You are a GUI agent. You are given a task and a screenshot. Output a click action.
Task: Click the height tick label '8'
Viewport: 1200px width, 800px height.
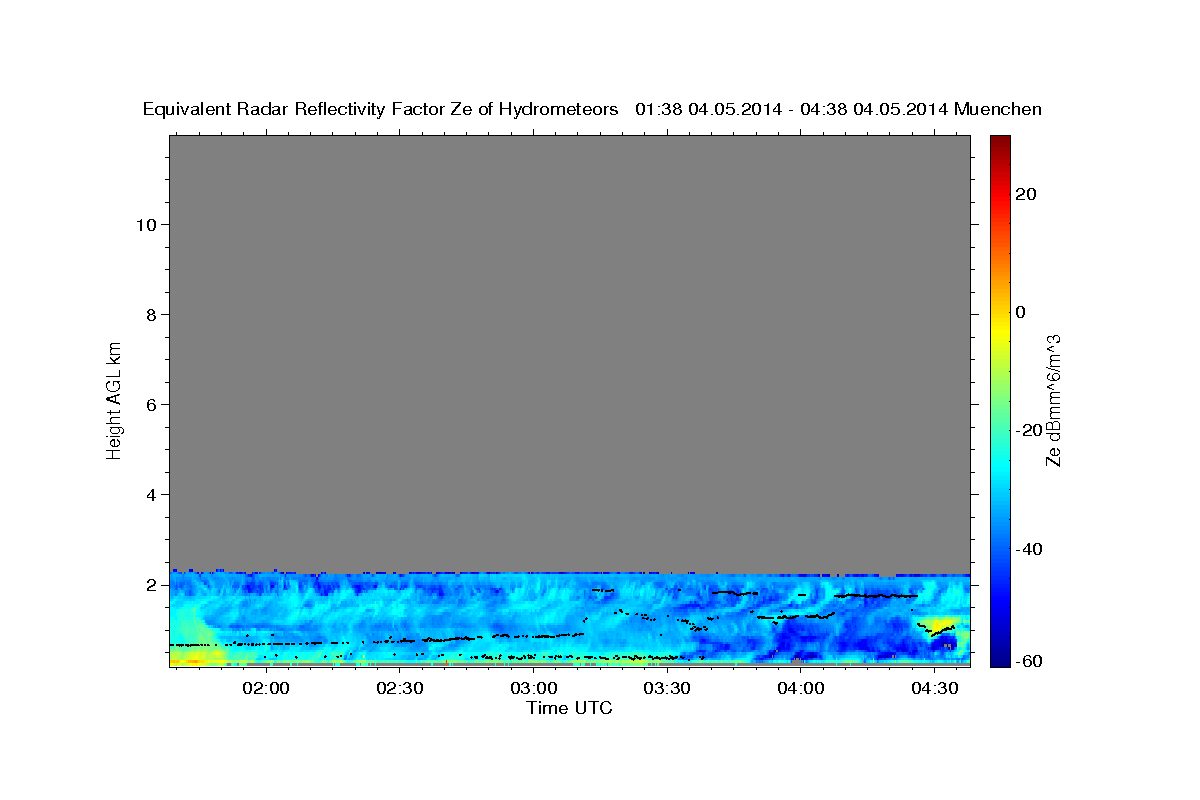pyautogui.click(x=150, y=314)
